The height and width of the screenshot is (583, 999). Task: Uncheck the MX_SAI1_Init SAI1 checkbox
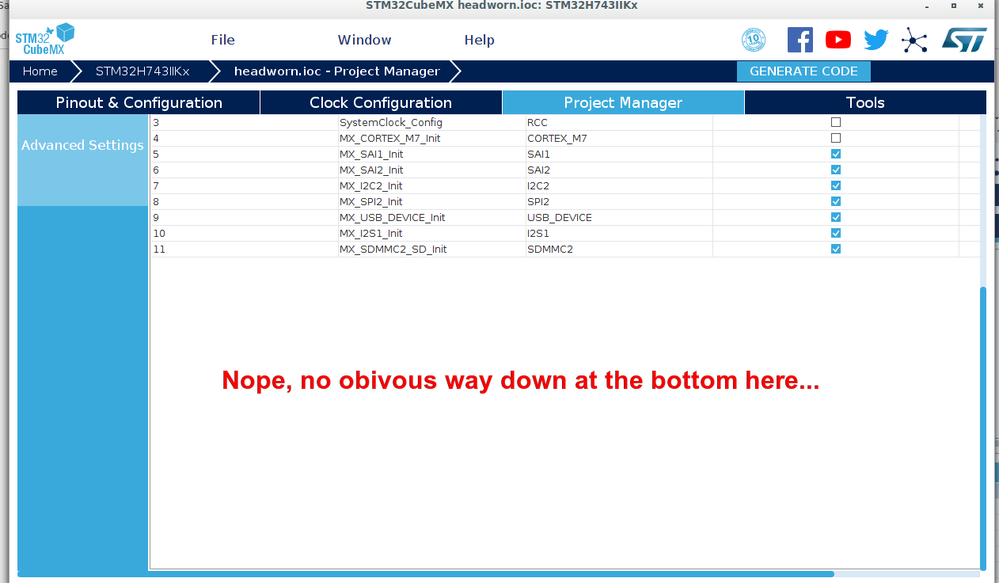pyautogui.click(x=836, y=154)
